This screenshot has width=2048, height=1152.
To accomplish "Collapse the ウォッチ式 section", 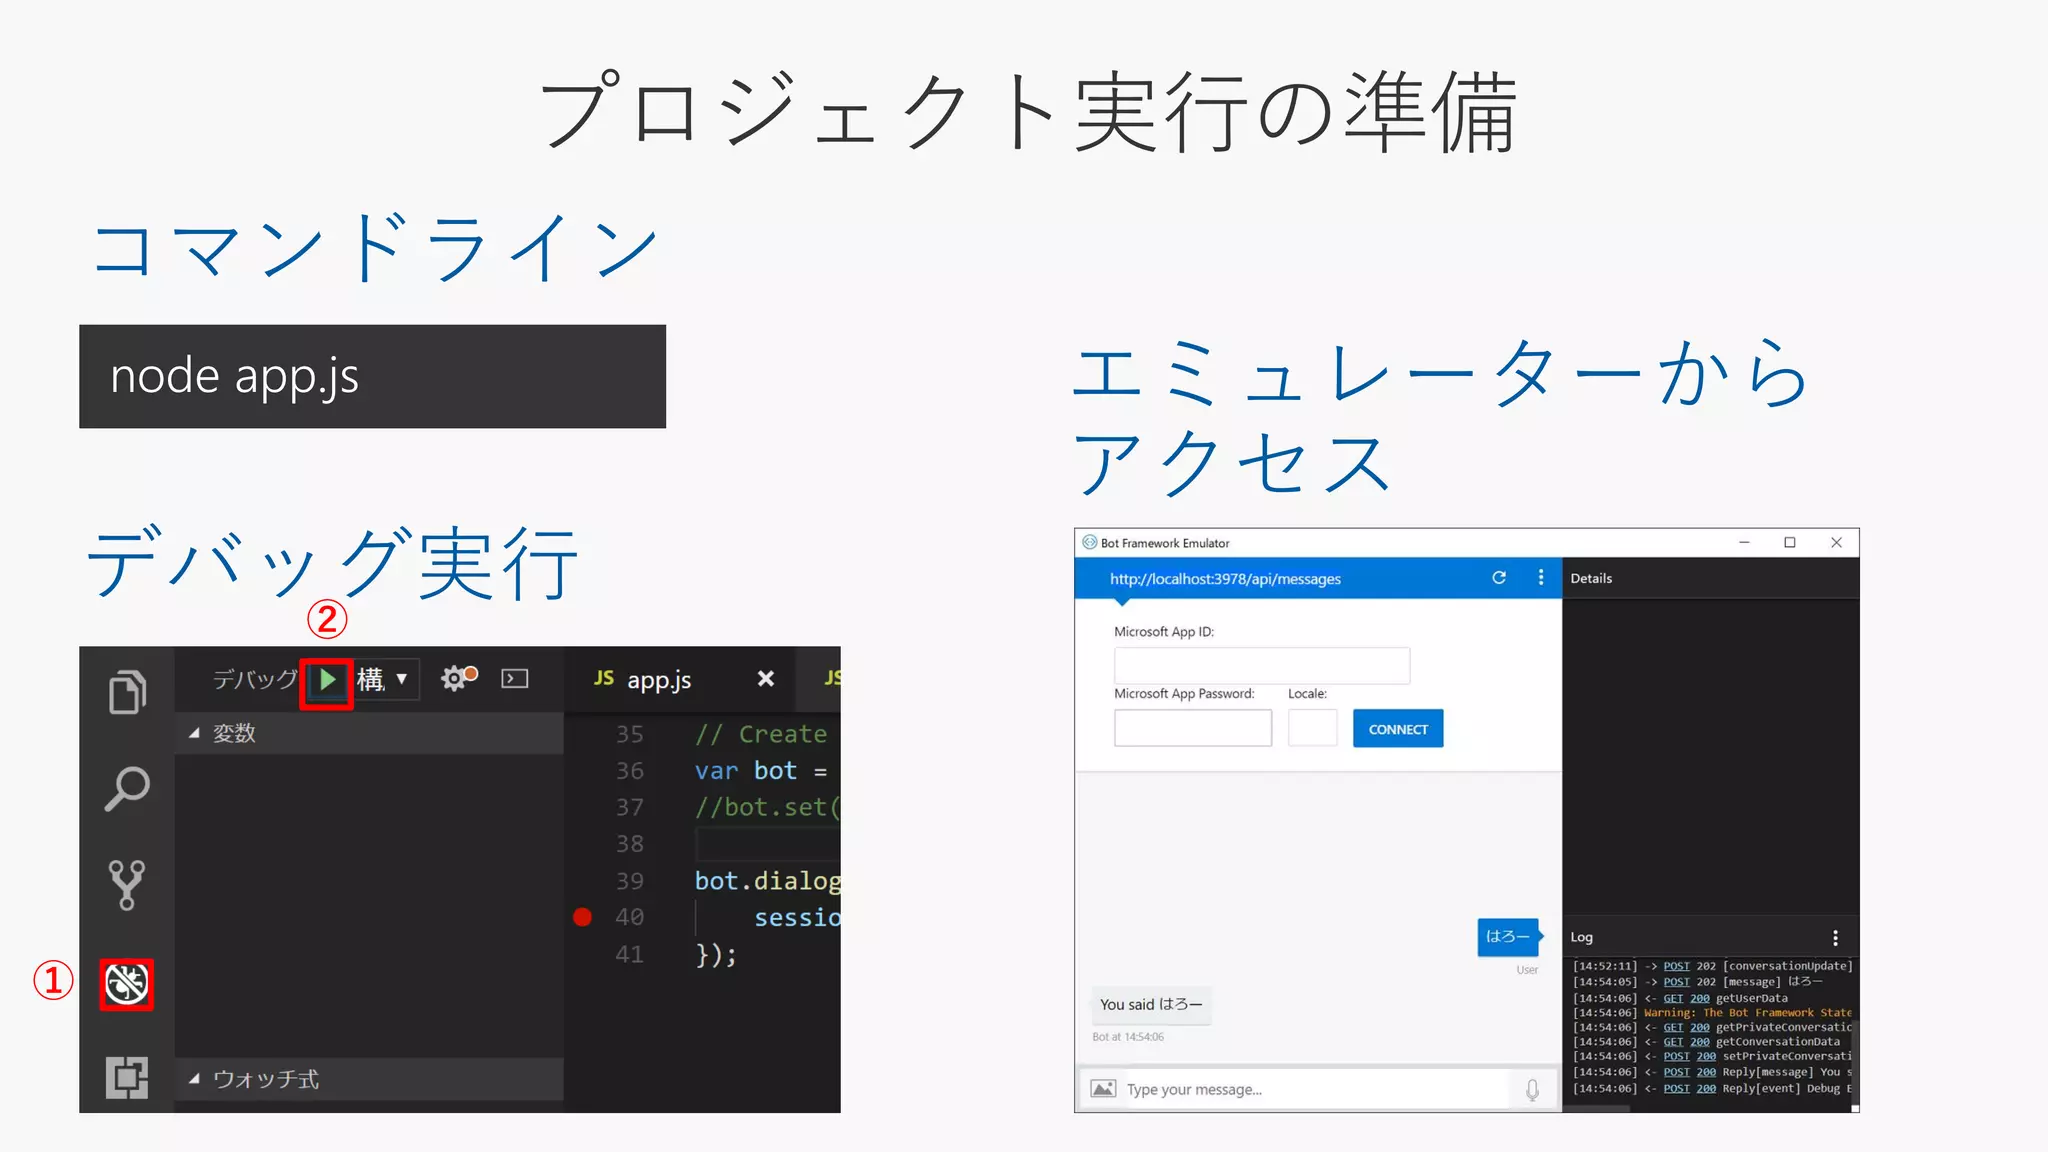I will [369, 1079].
